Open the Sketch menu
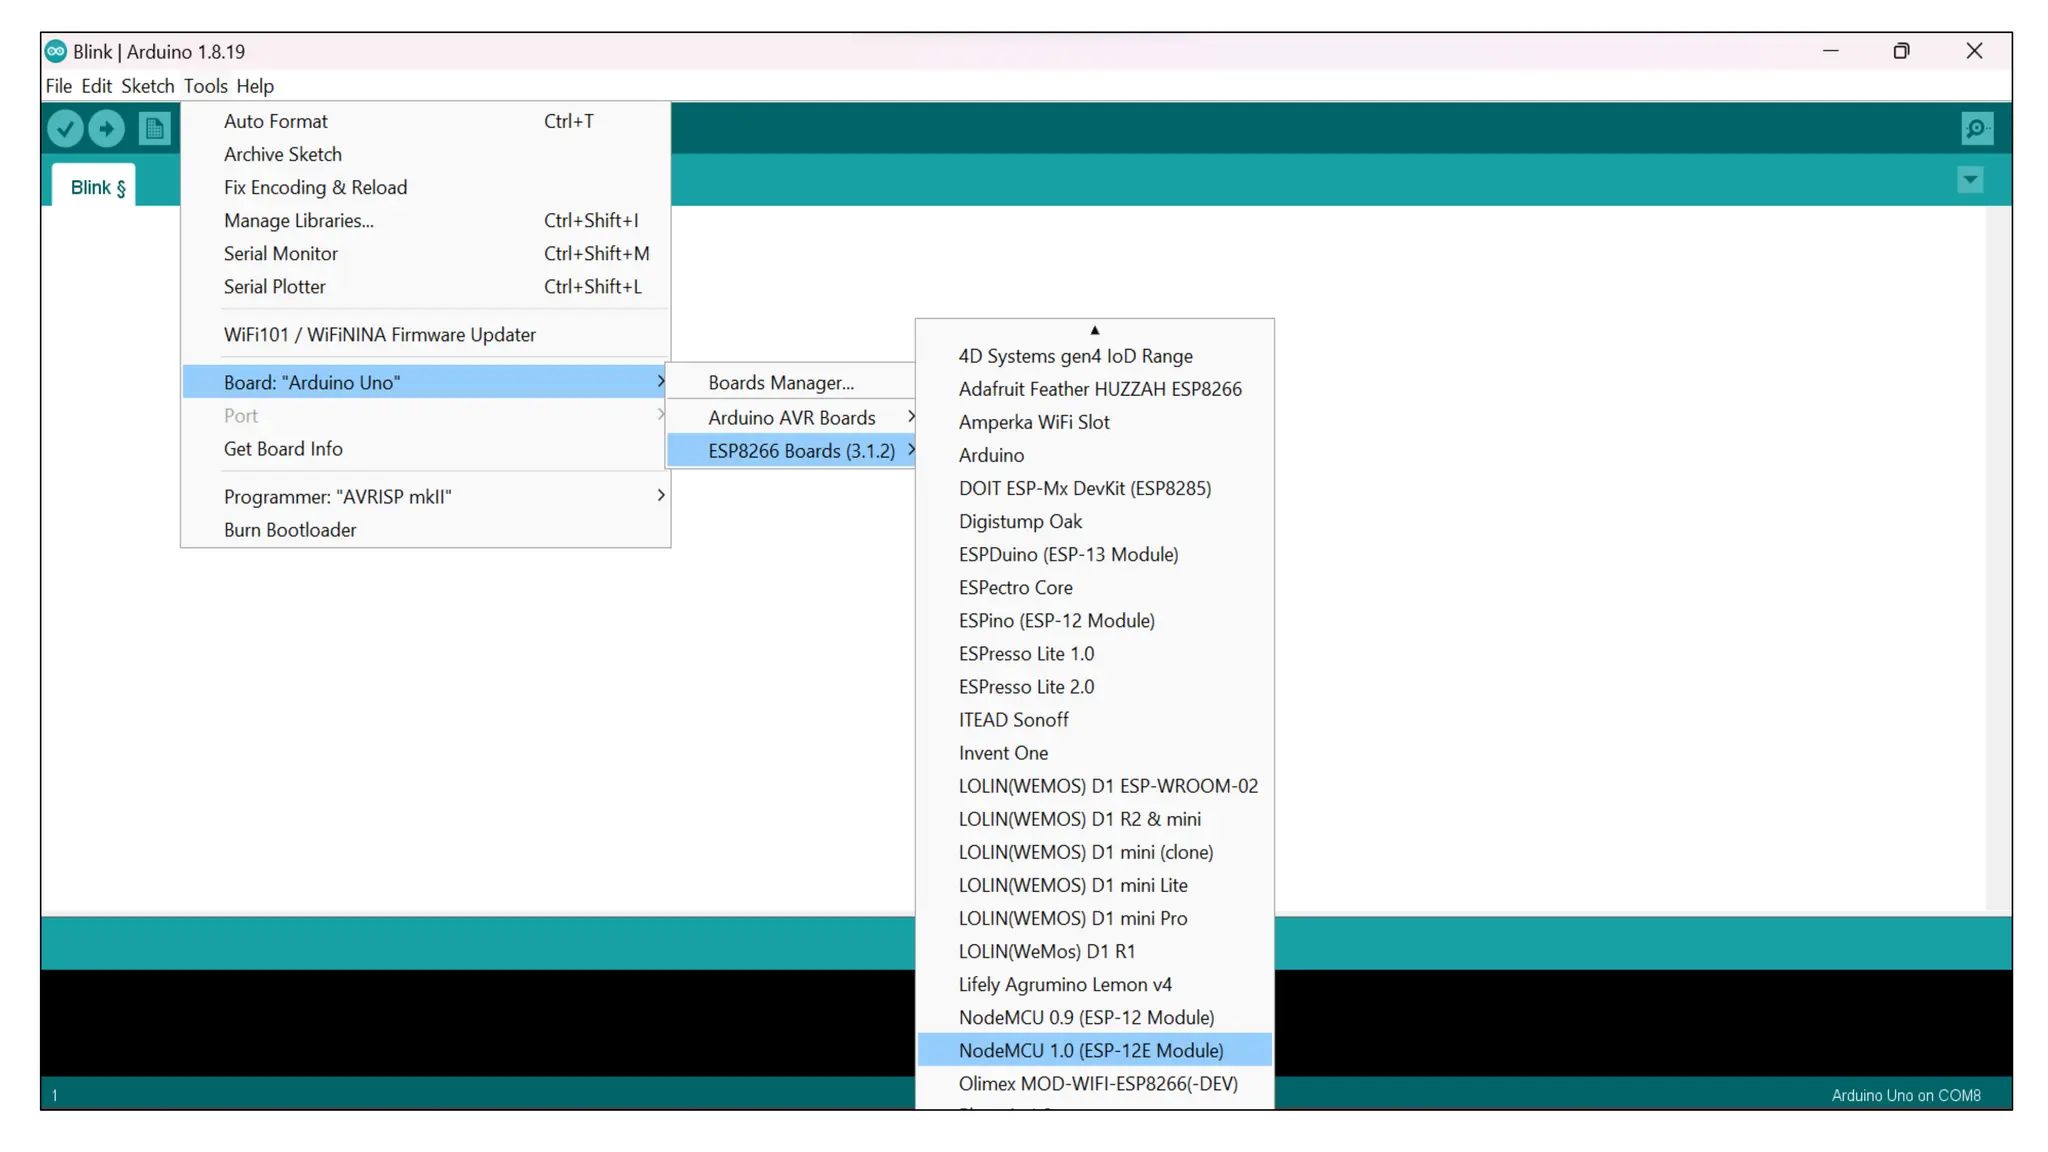 coord(147,86)
